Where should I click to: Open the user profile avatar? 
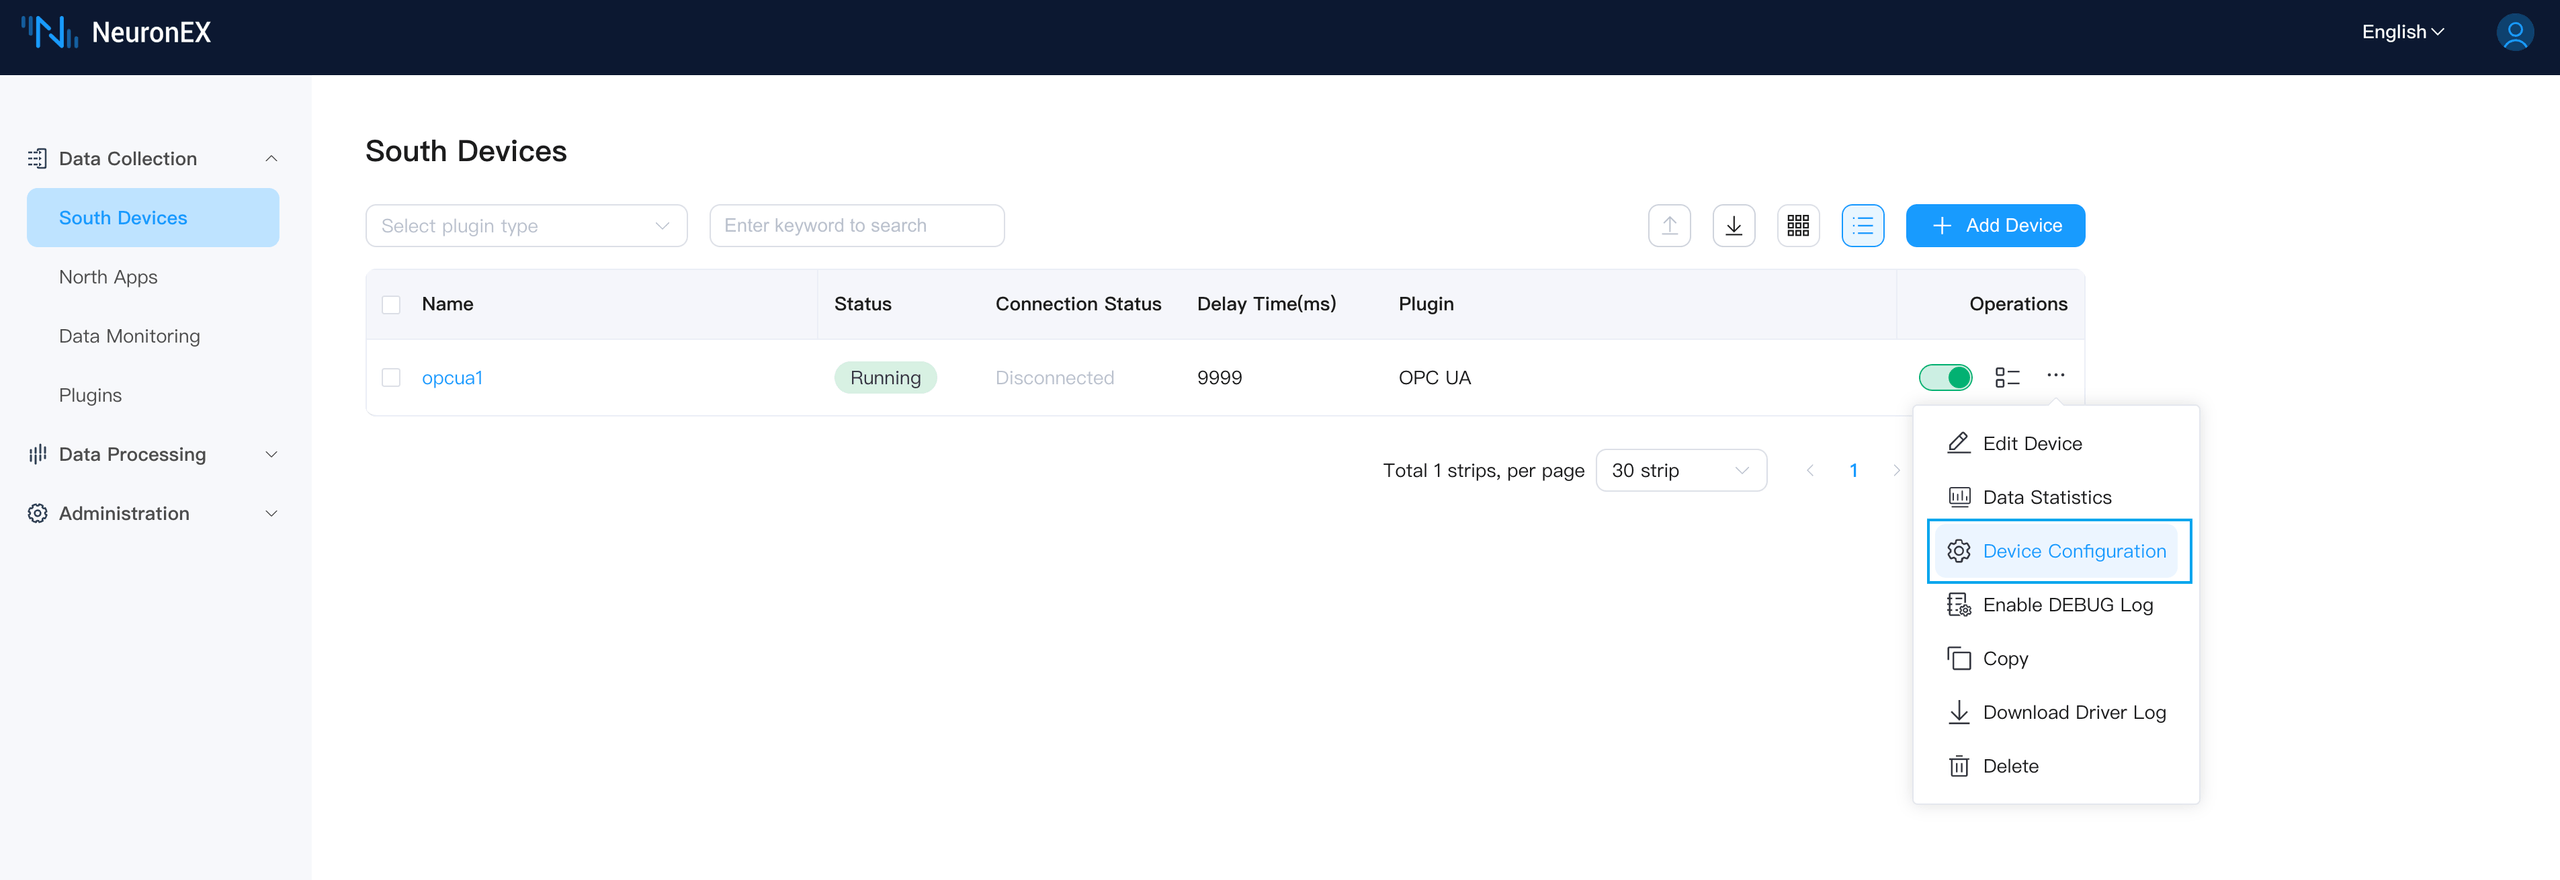point(2514,32)
